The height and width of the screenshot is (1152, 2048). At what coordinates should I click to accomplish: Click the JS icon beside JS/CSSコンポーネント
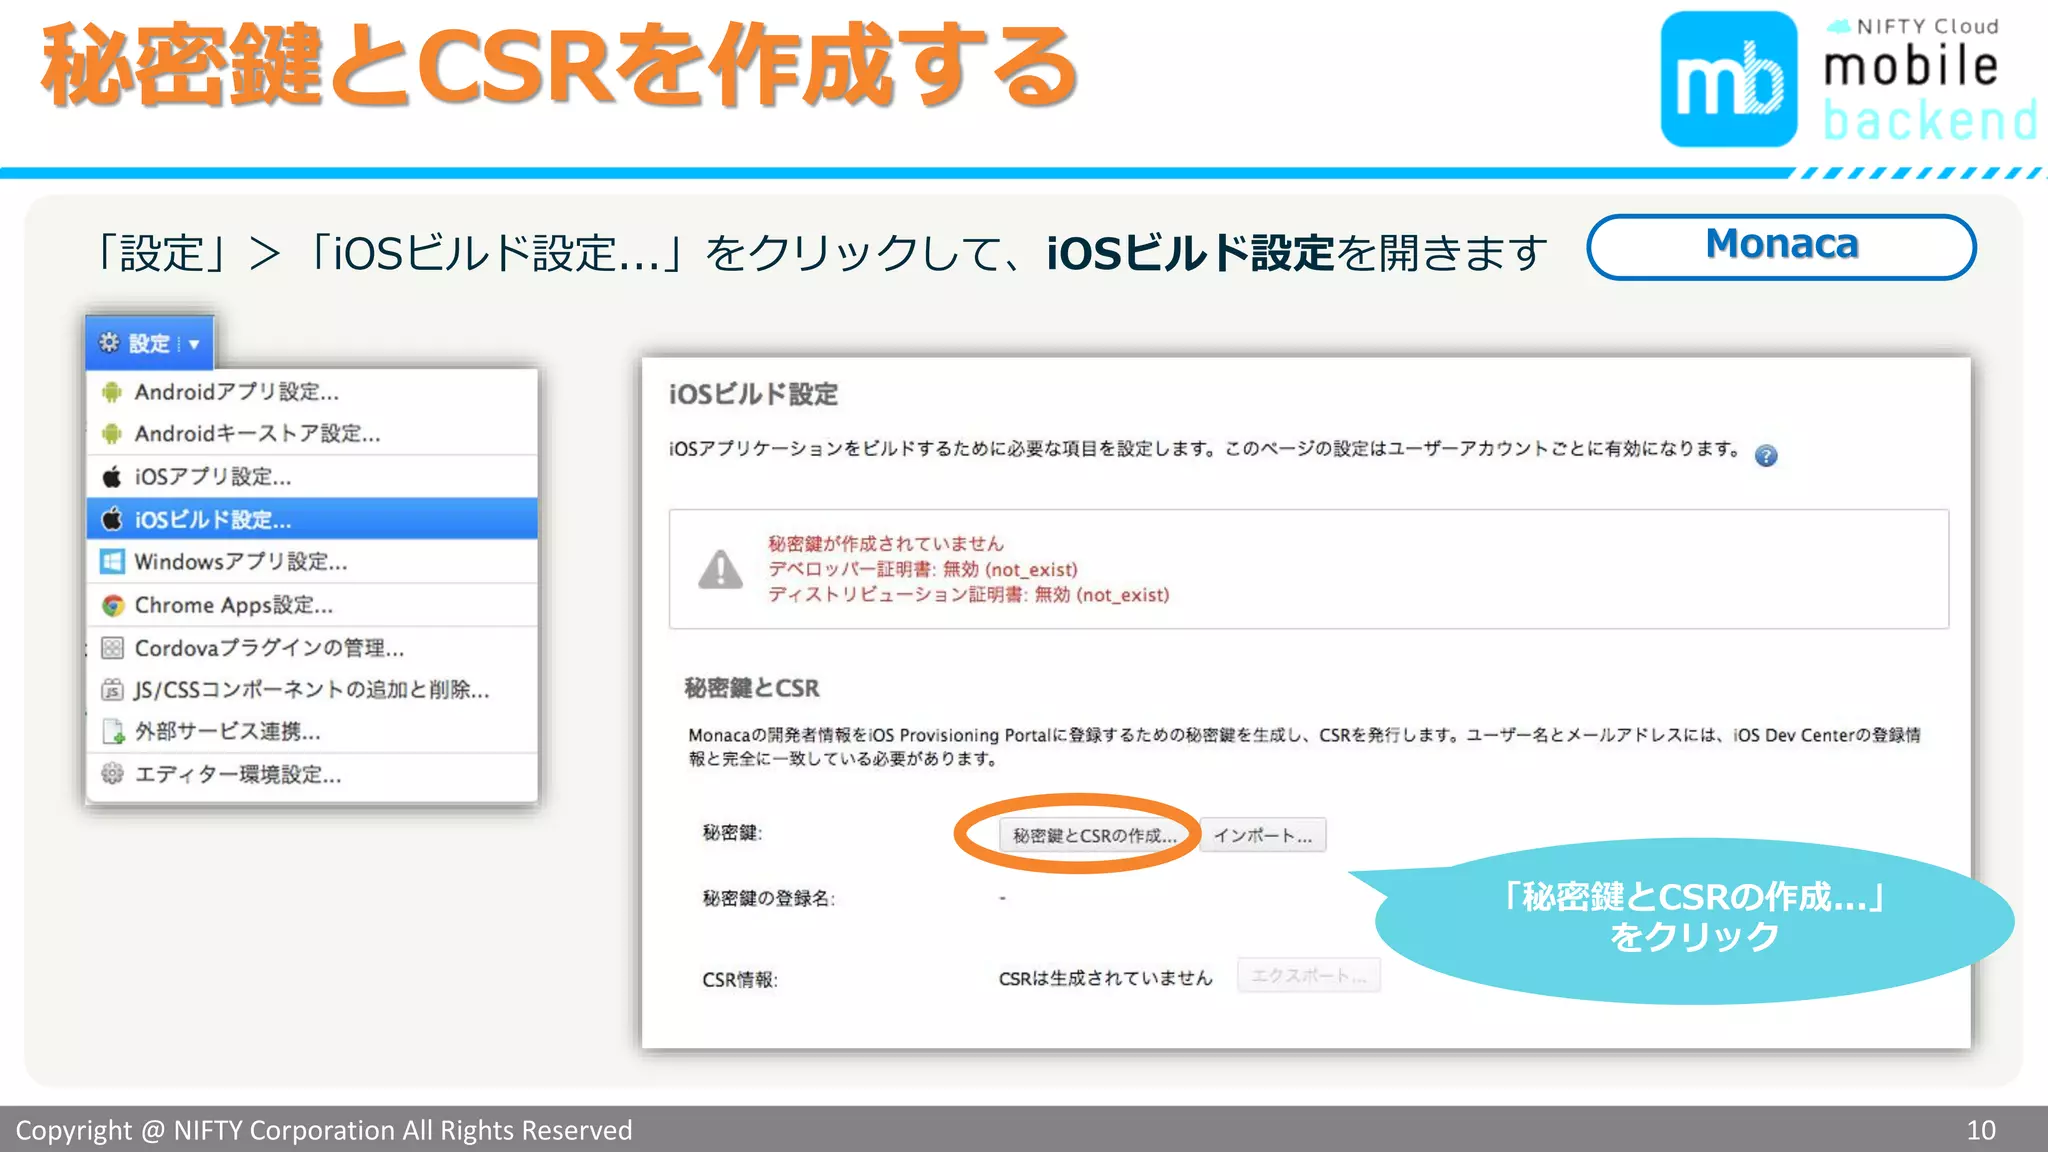coord(112,690)
